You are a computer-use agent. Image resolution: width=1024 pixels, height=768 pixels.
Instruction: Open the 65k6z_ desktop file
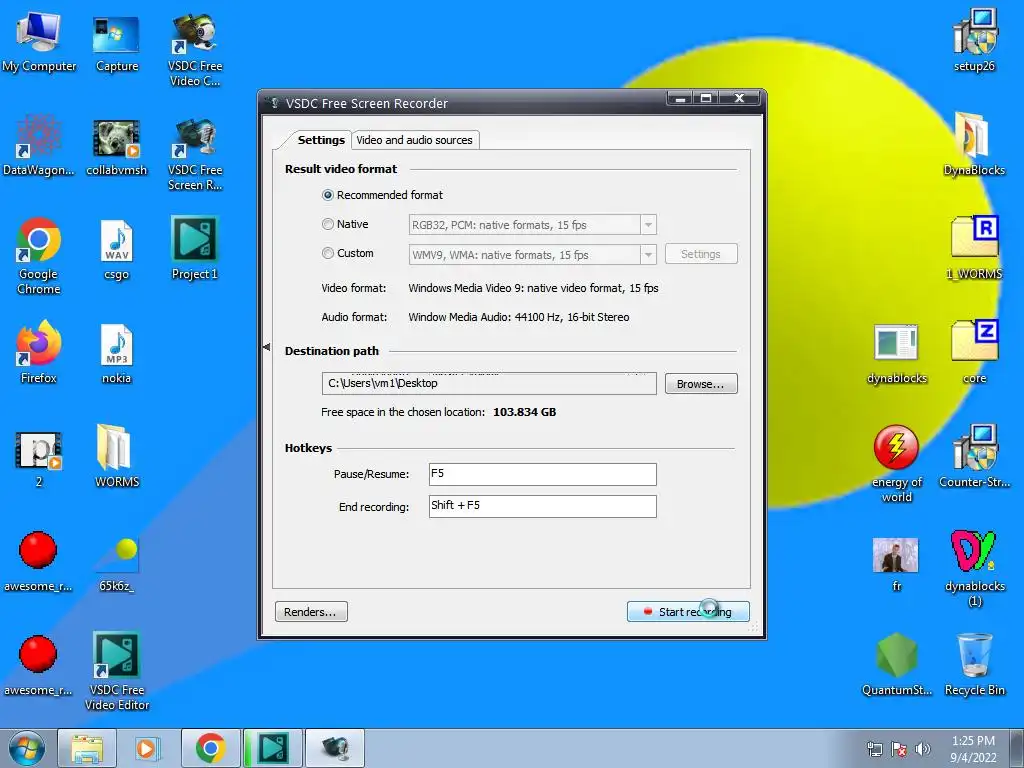click(x=116, y=563)
